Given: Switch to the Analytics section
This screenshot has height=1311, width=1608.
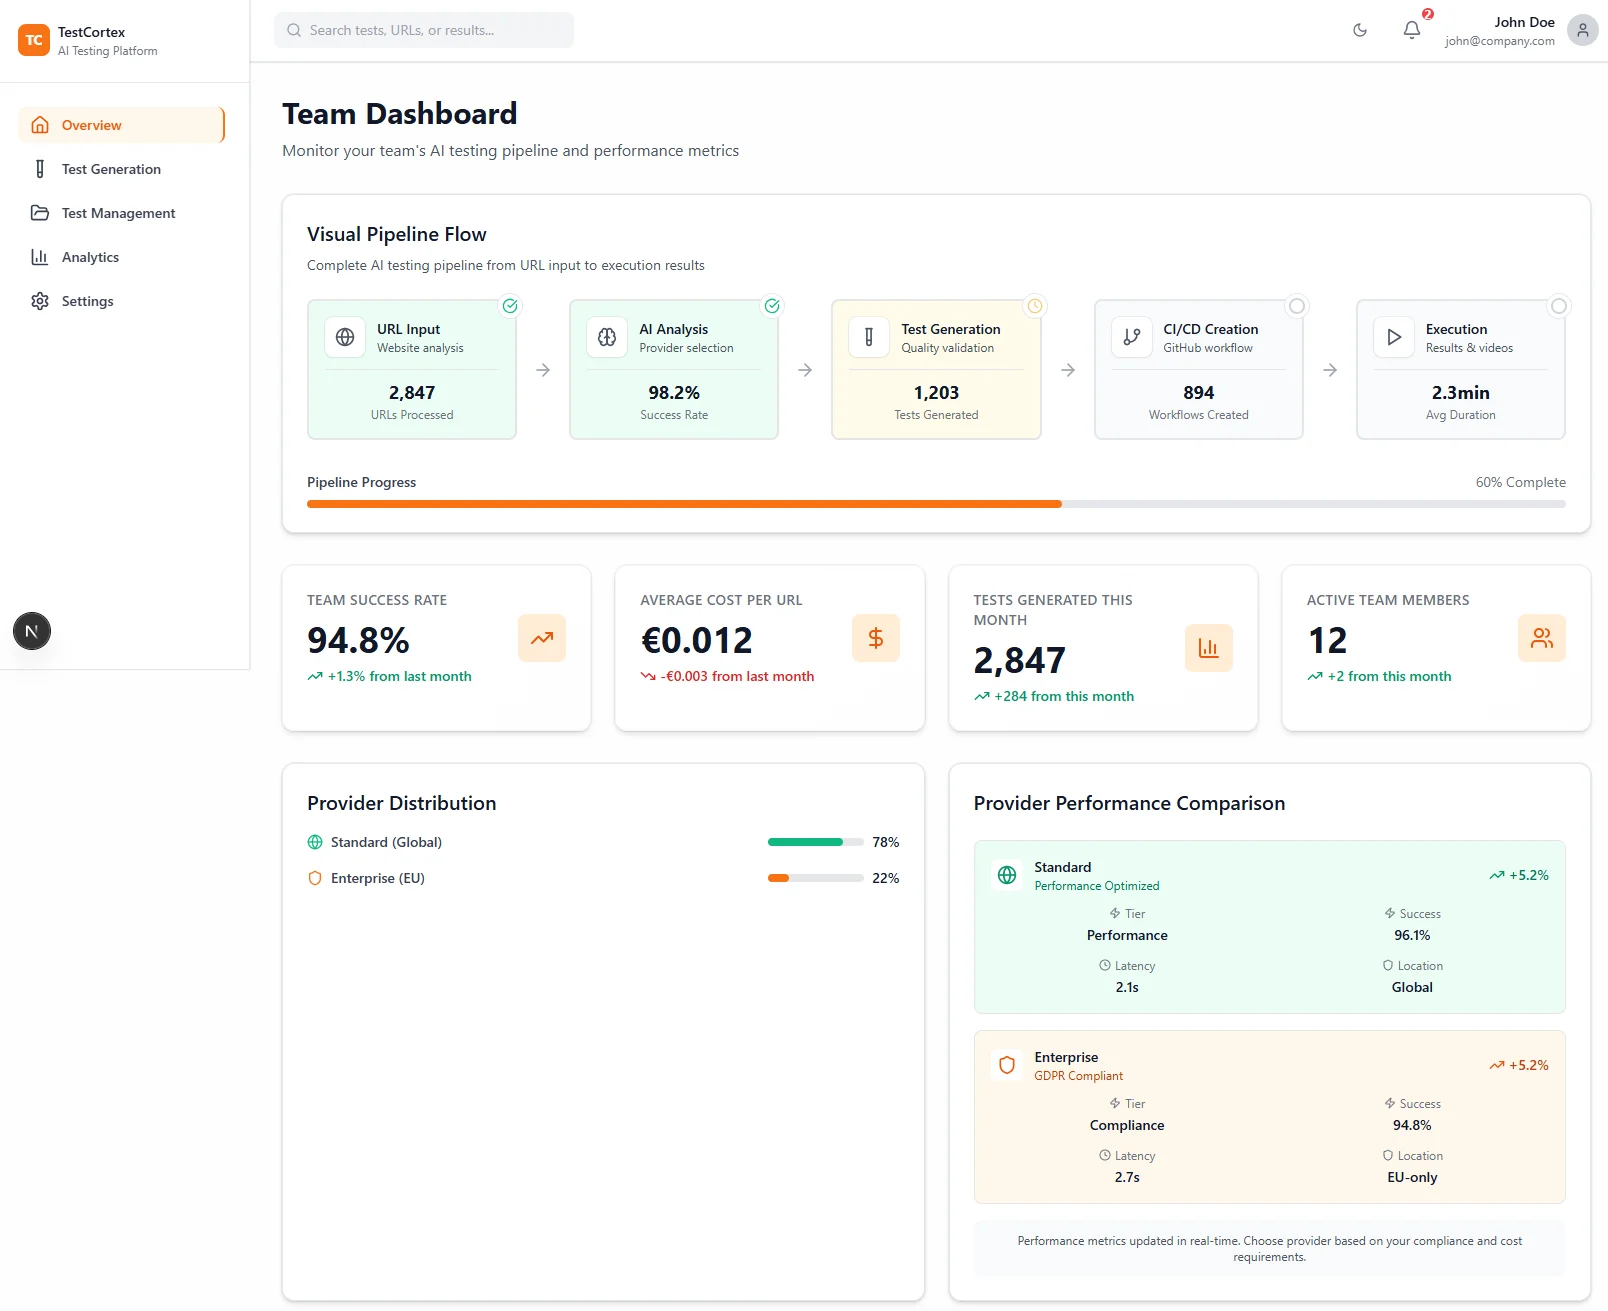Looking at the screenshot, I should pos(89,257).
